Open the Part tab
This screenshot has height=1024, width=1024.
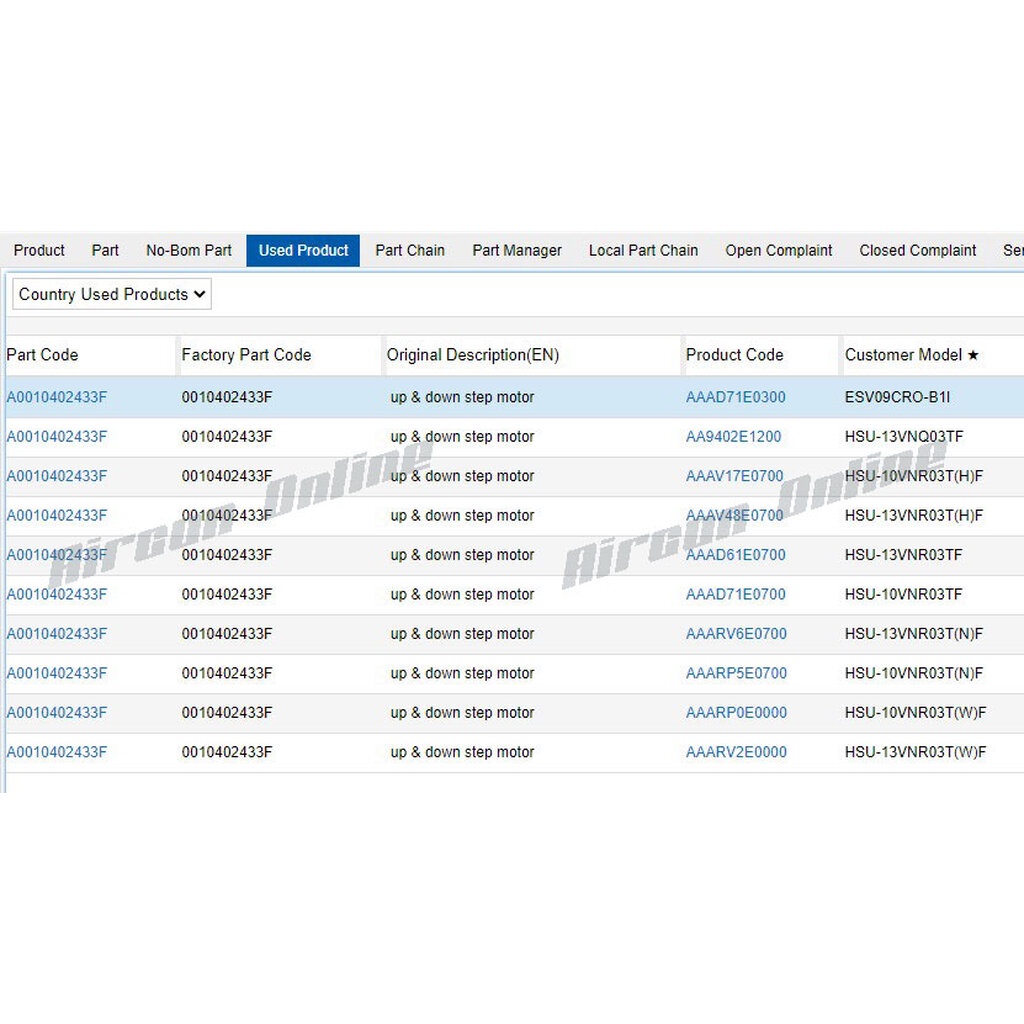coord(105,251)
